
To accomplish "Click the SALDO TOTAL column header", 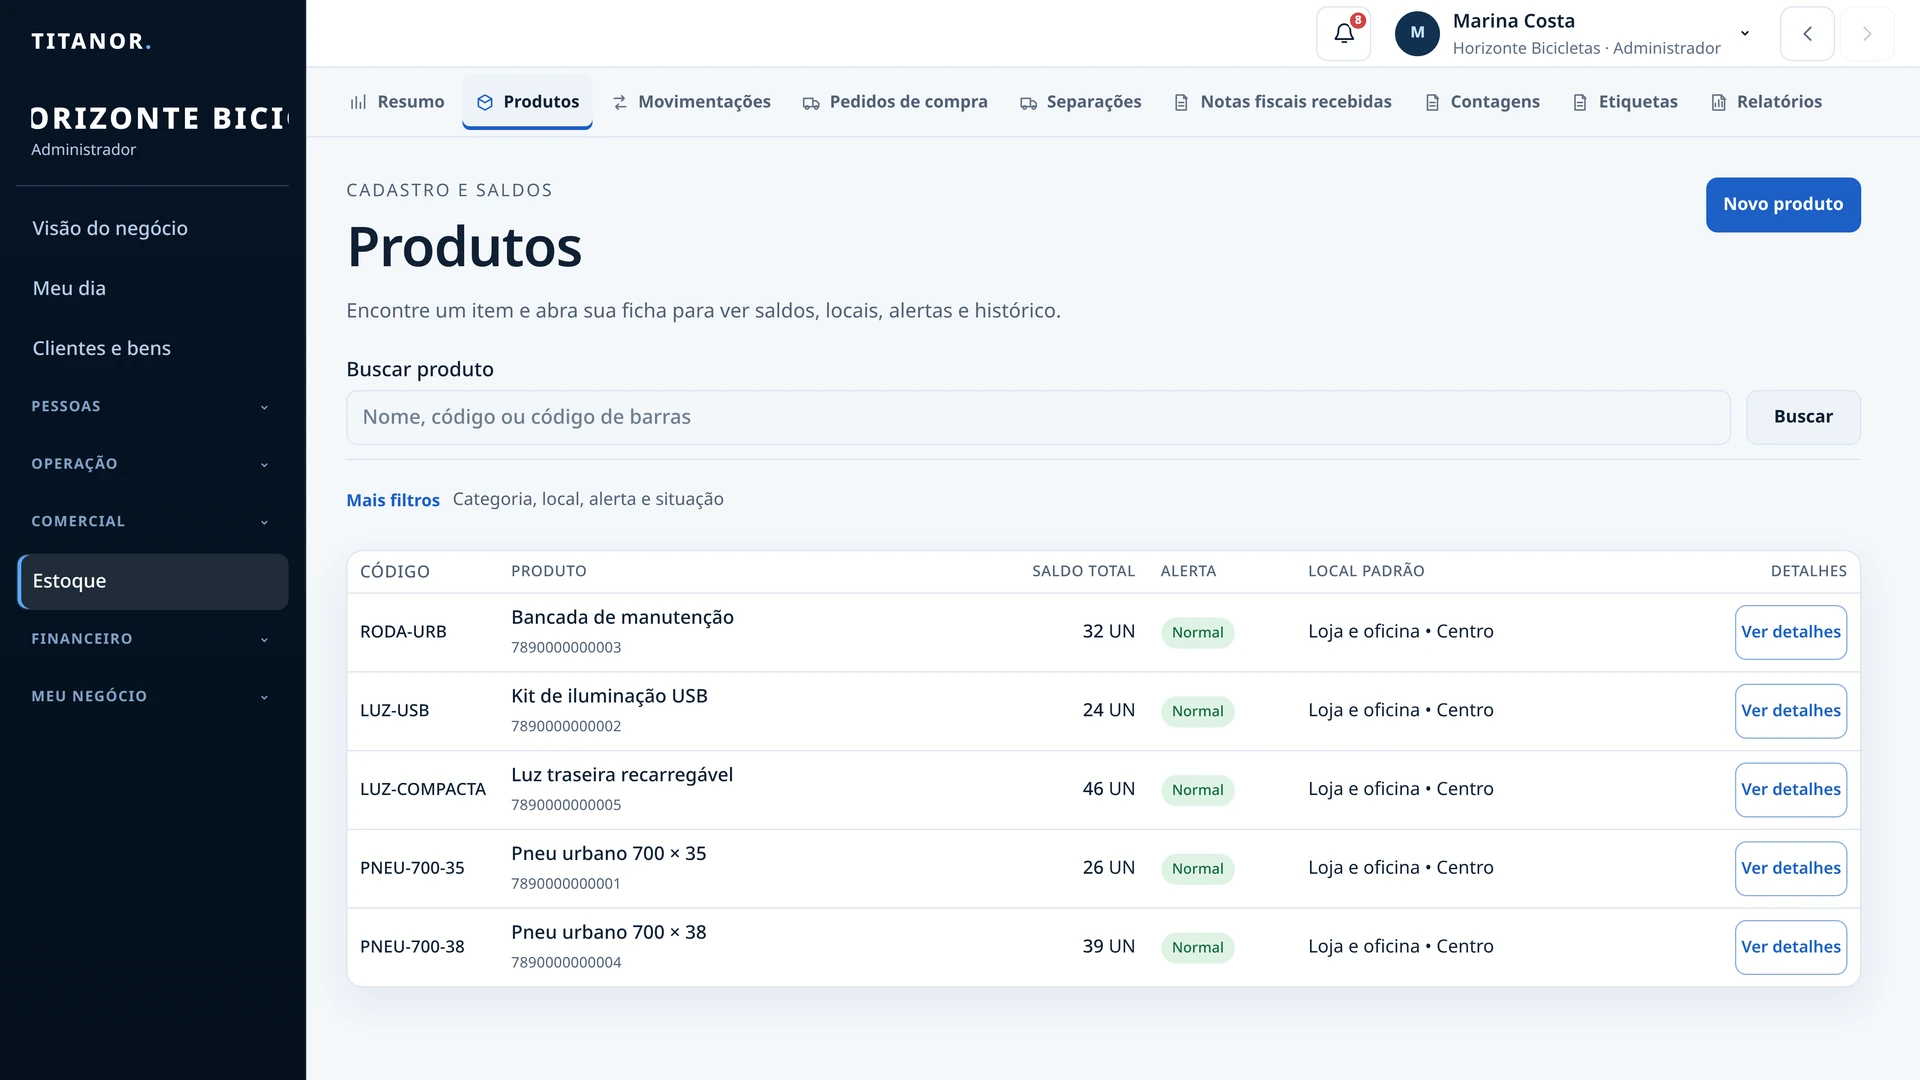I will pos(1083,571).
